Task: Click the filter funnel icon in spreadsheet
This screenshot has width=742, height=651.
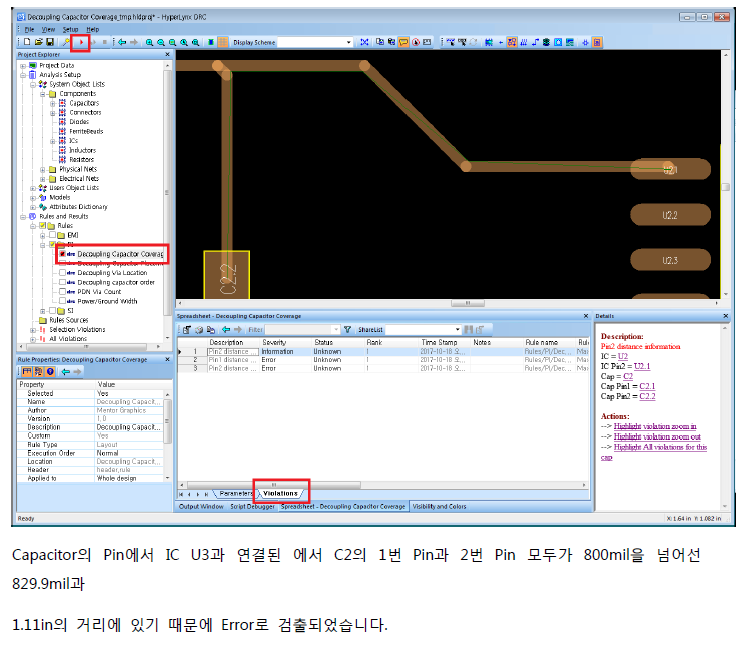Action: [x=347, y=329]
